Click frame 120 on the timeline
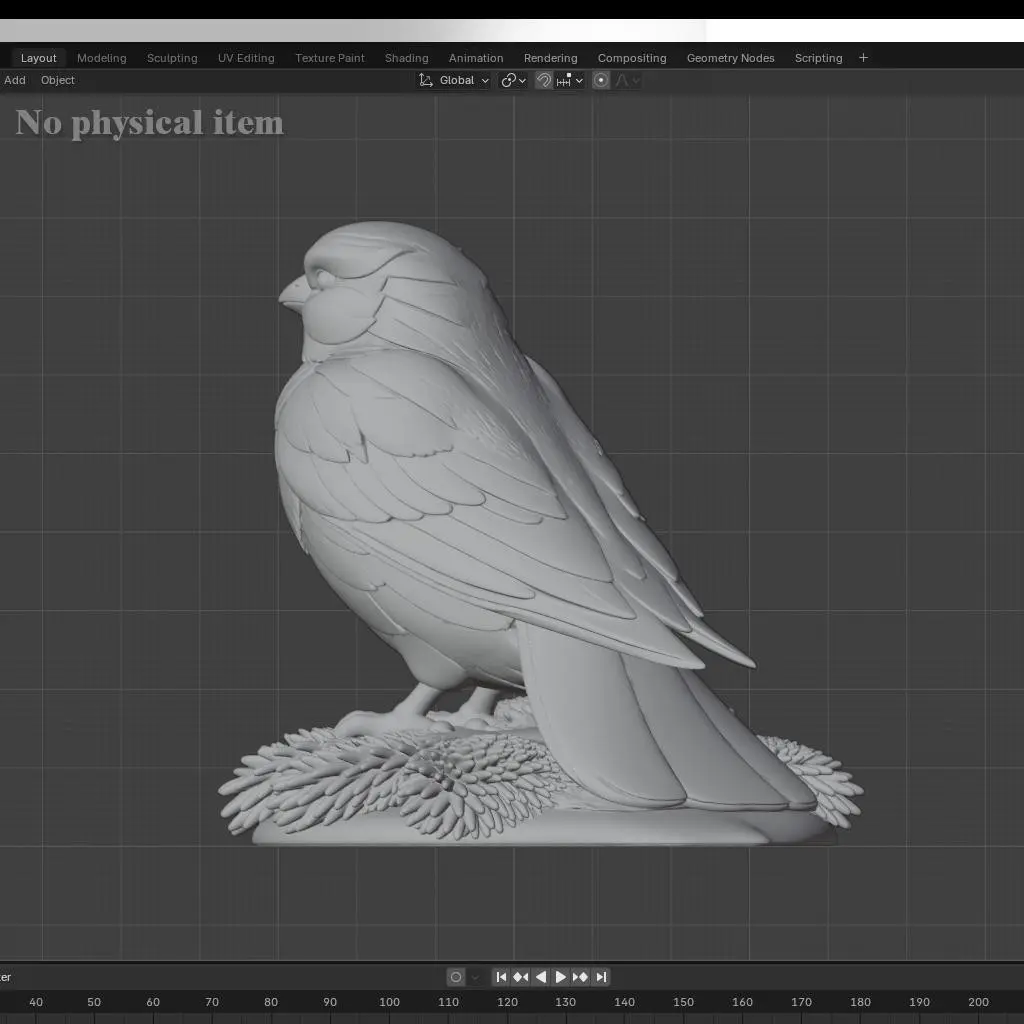1024x1024 pixels. pyautogui.click(x=507, y=1002)
